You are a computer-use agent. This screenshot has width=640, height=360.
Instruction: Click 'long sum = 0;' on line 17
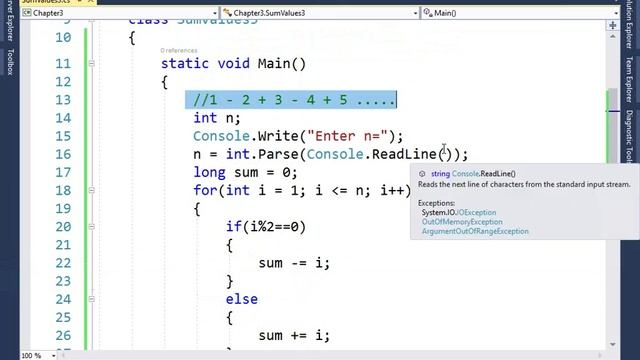point(245,172)
